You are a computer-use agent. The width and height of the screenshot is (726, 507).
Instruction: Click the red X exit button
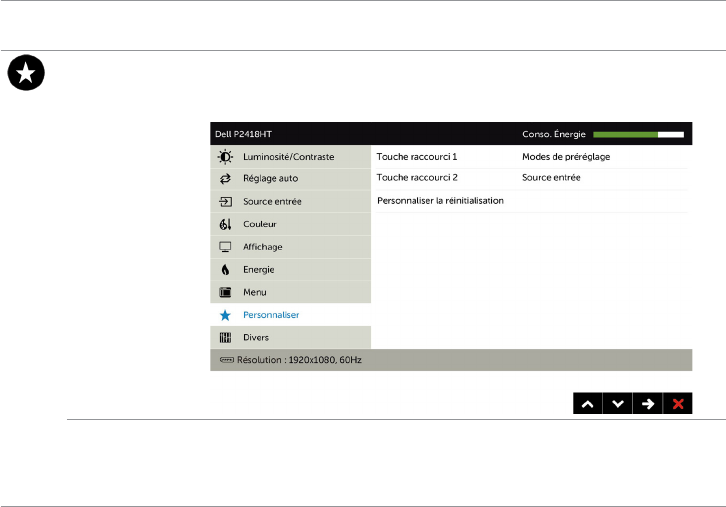point(677,403)
